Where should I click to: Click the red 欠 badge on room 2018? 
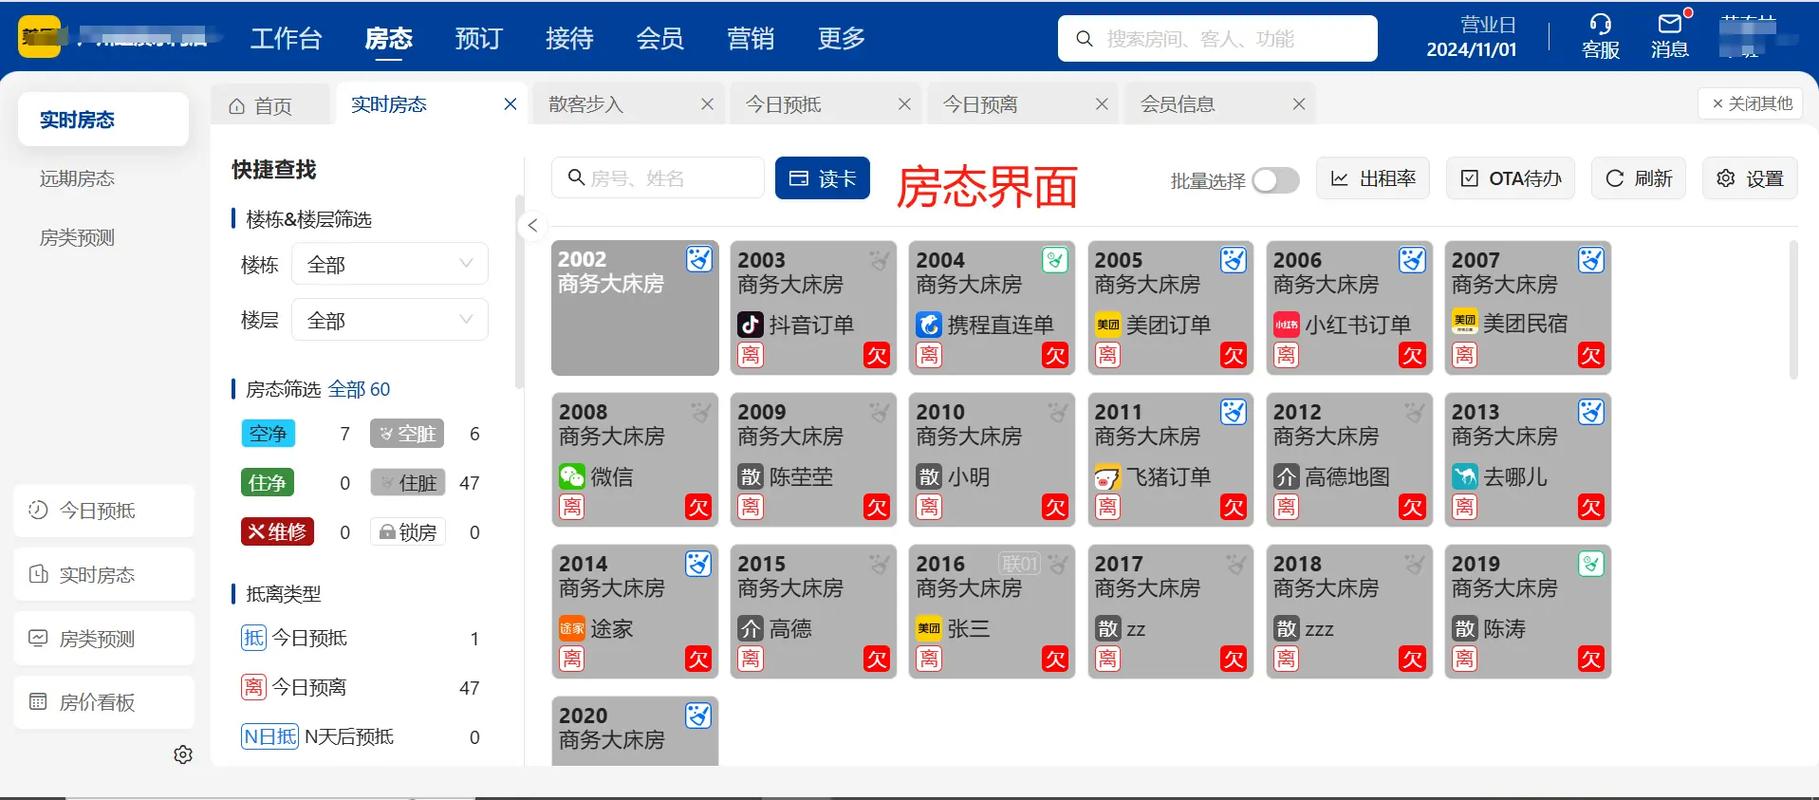1412,659
